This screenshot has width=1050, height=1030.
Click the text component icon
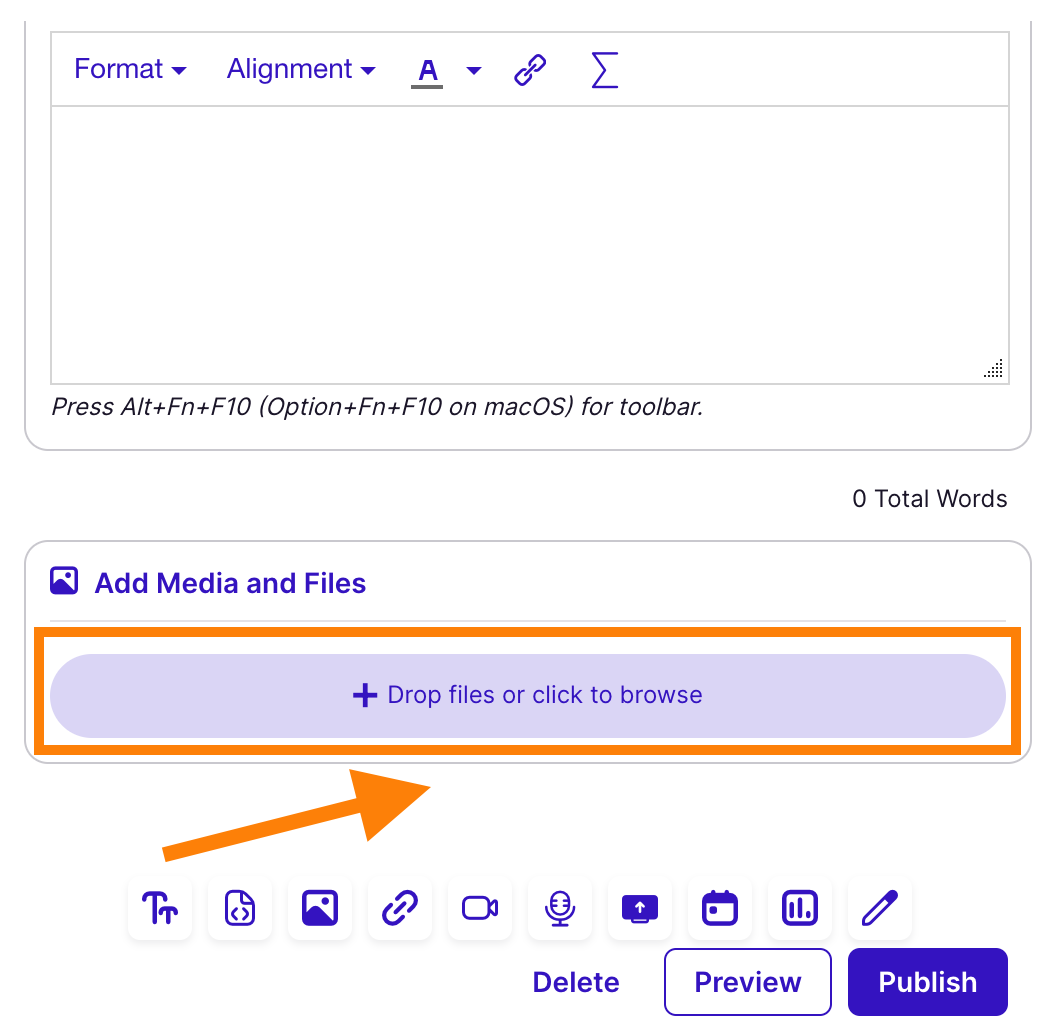160,908
